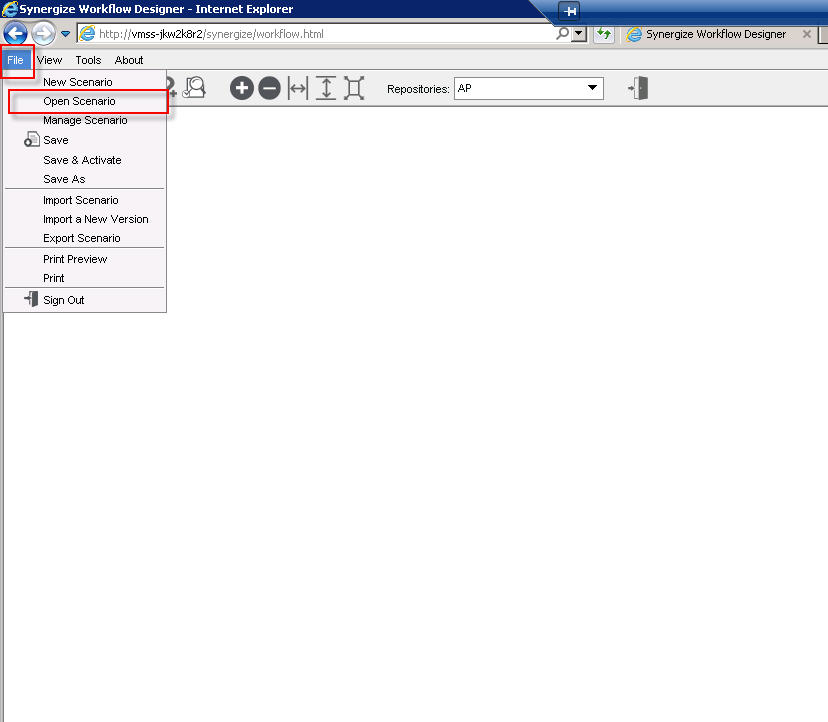The image size is (828, 722).
Task: Click the pin icon in title bar
Action: pos(569,11)
